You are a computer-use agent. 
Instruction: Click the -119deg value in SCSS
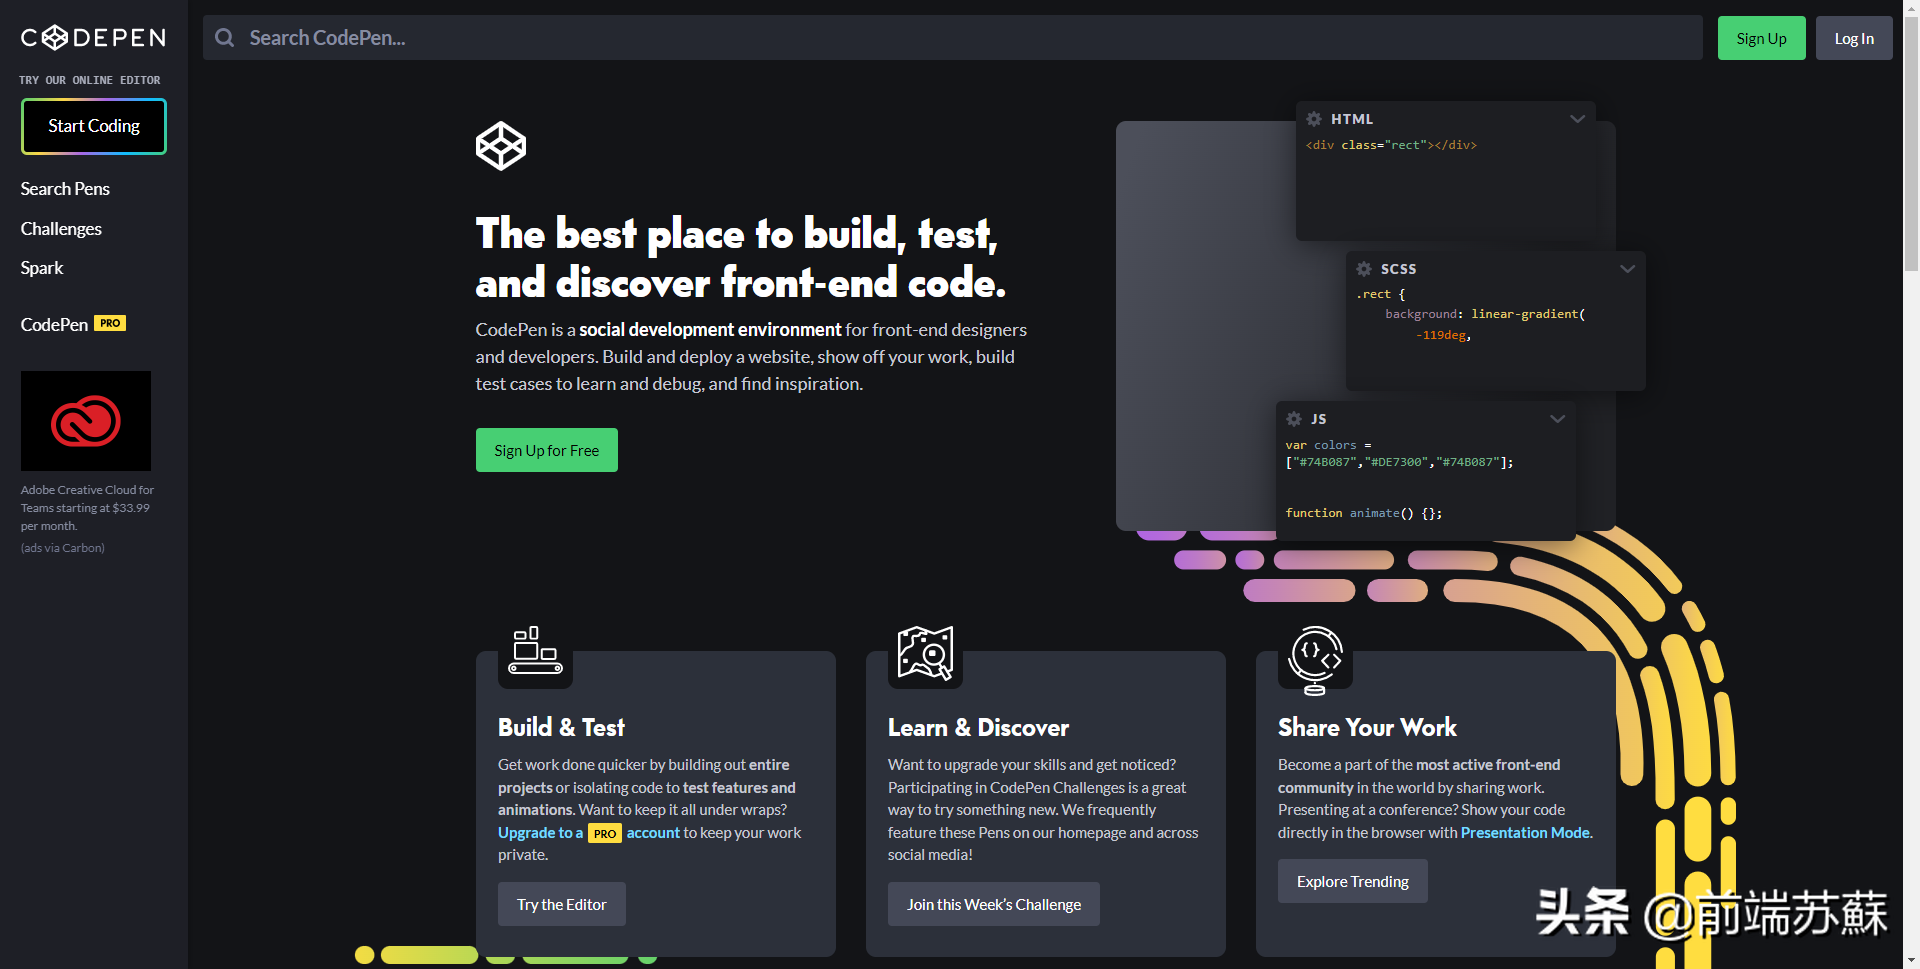(1443, 335)
